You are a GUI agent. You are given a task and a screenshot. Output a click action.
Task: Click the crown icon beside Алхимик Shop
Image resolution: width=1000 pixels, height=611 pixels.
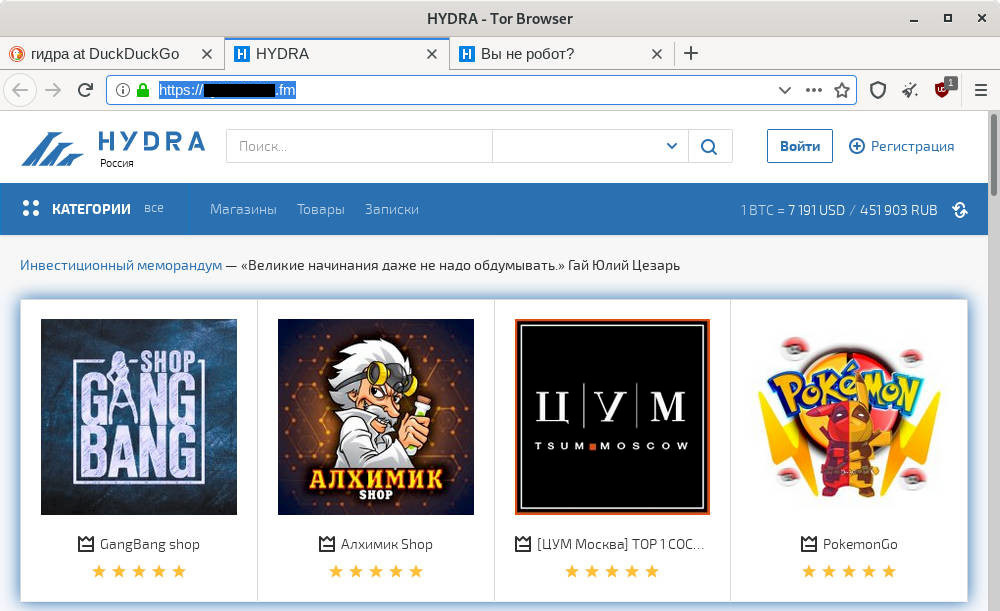(327, 544)
